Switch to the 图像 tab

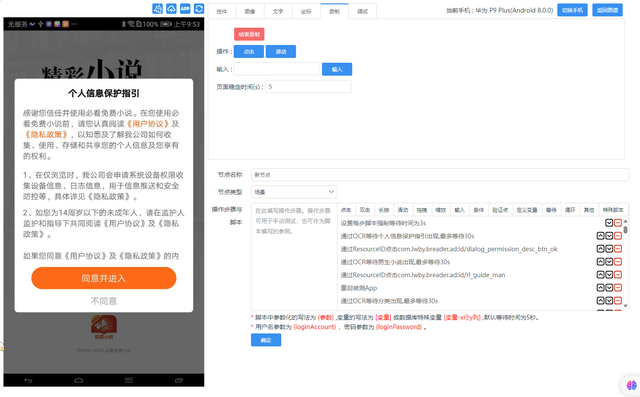[250, 11]
